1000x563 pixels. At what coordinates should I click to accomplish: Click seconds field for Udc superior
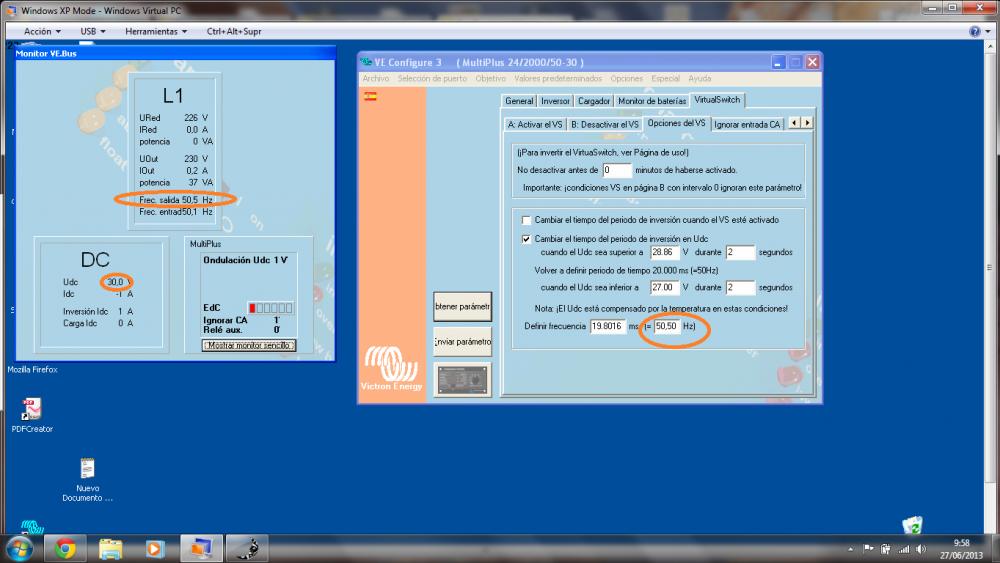740,252
